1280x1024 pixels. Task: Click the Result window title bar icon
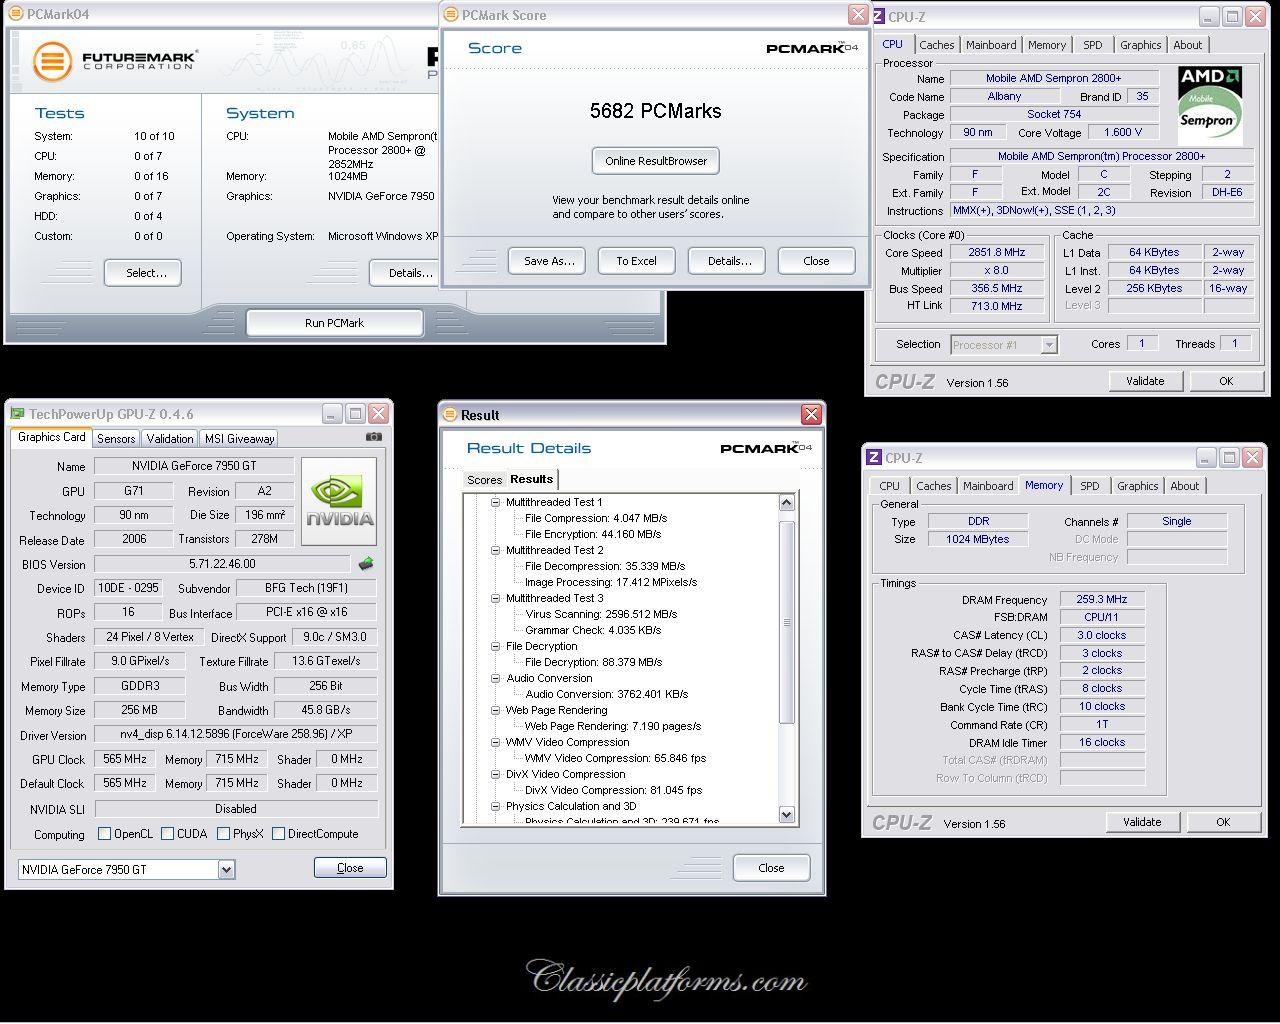click(450, 414)
